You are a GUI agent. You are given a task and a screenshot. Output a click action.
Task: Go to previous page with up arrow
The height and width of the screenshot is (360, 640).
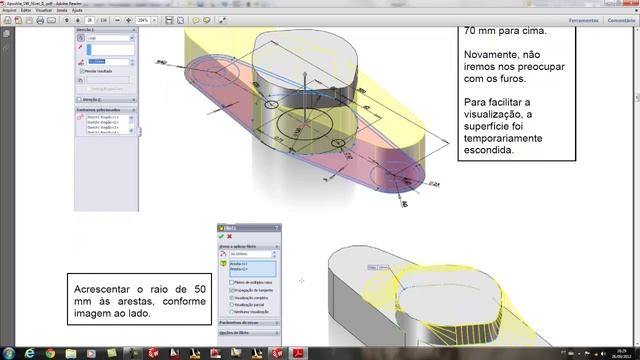(67, 20)
